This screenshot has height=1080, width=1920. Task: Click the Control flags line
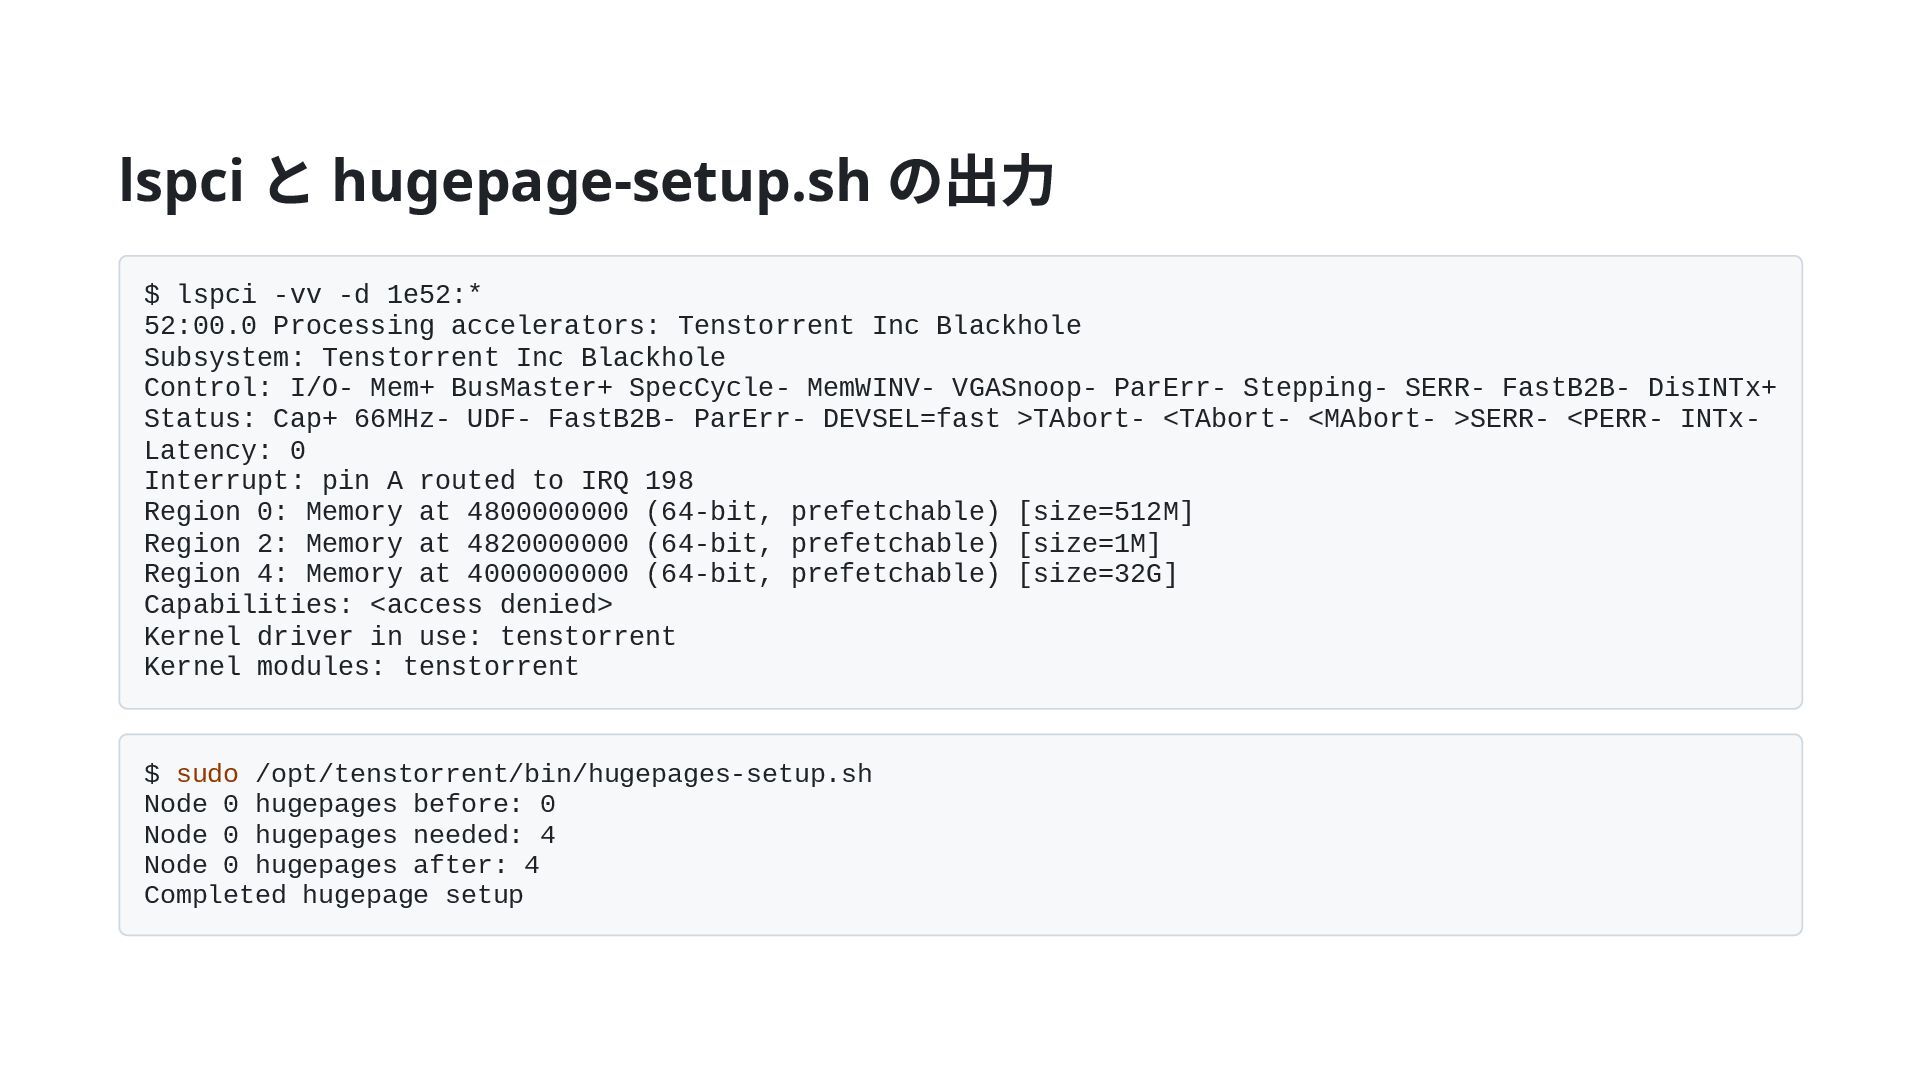(x=960, y=388)
